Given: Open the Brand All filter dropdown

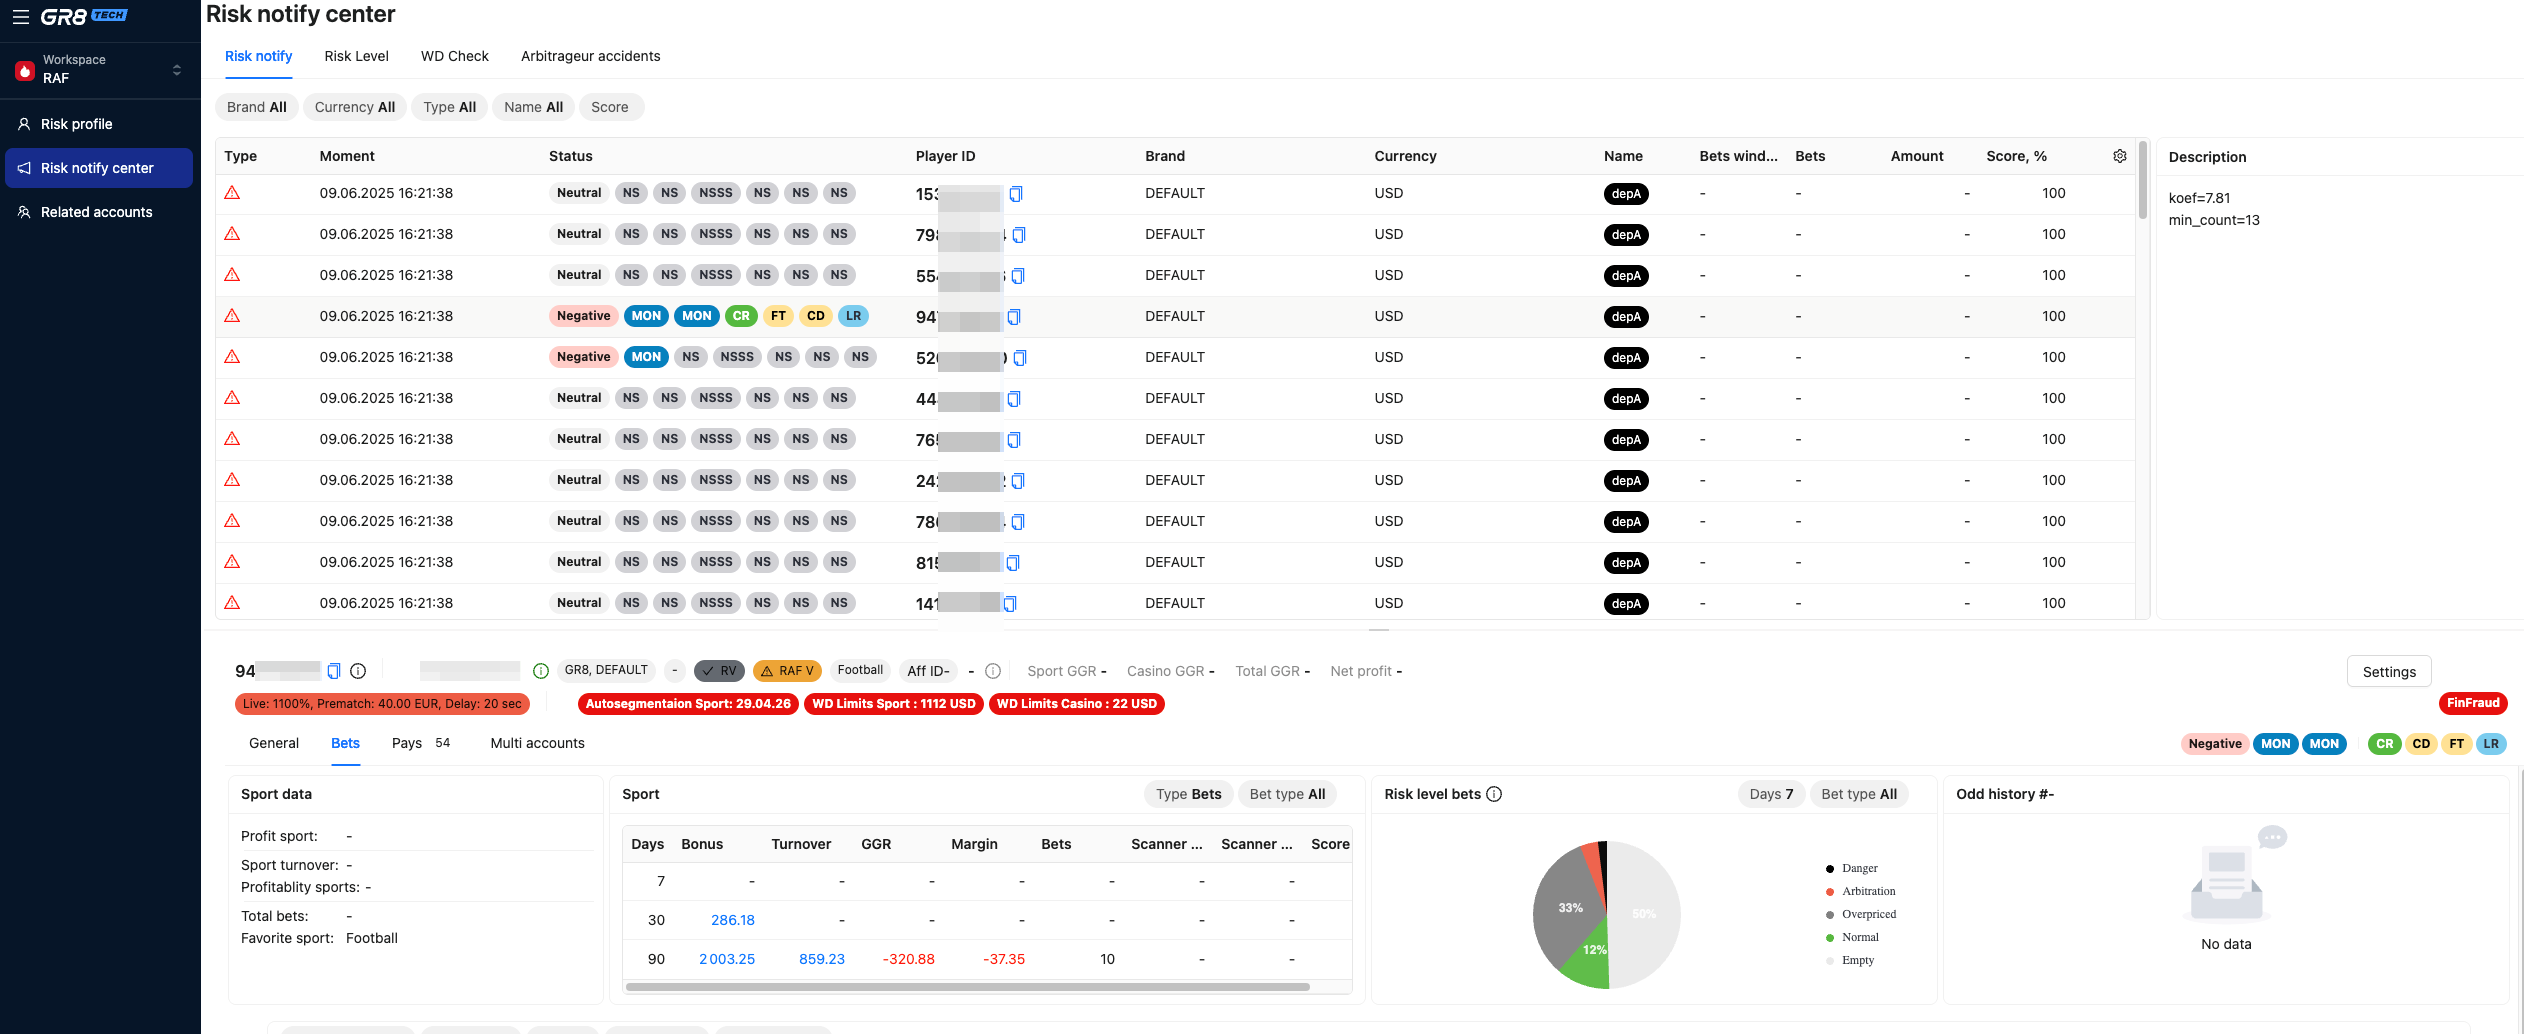Looking at the screenshot, I should (256, 107).
